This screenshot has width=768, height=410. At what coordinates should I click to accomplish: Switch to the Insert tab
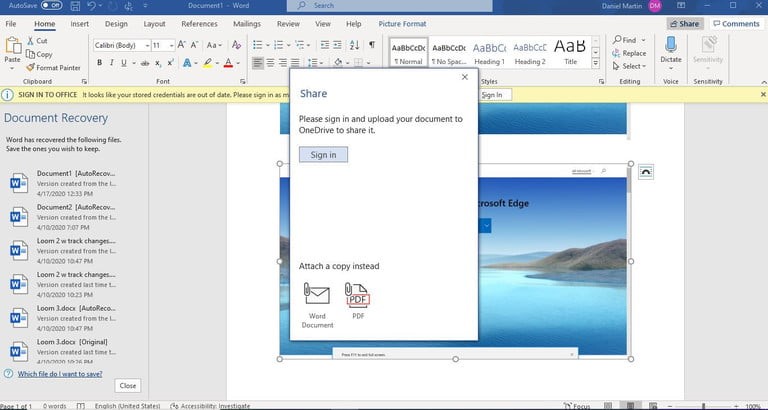point(79,24)
